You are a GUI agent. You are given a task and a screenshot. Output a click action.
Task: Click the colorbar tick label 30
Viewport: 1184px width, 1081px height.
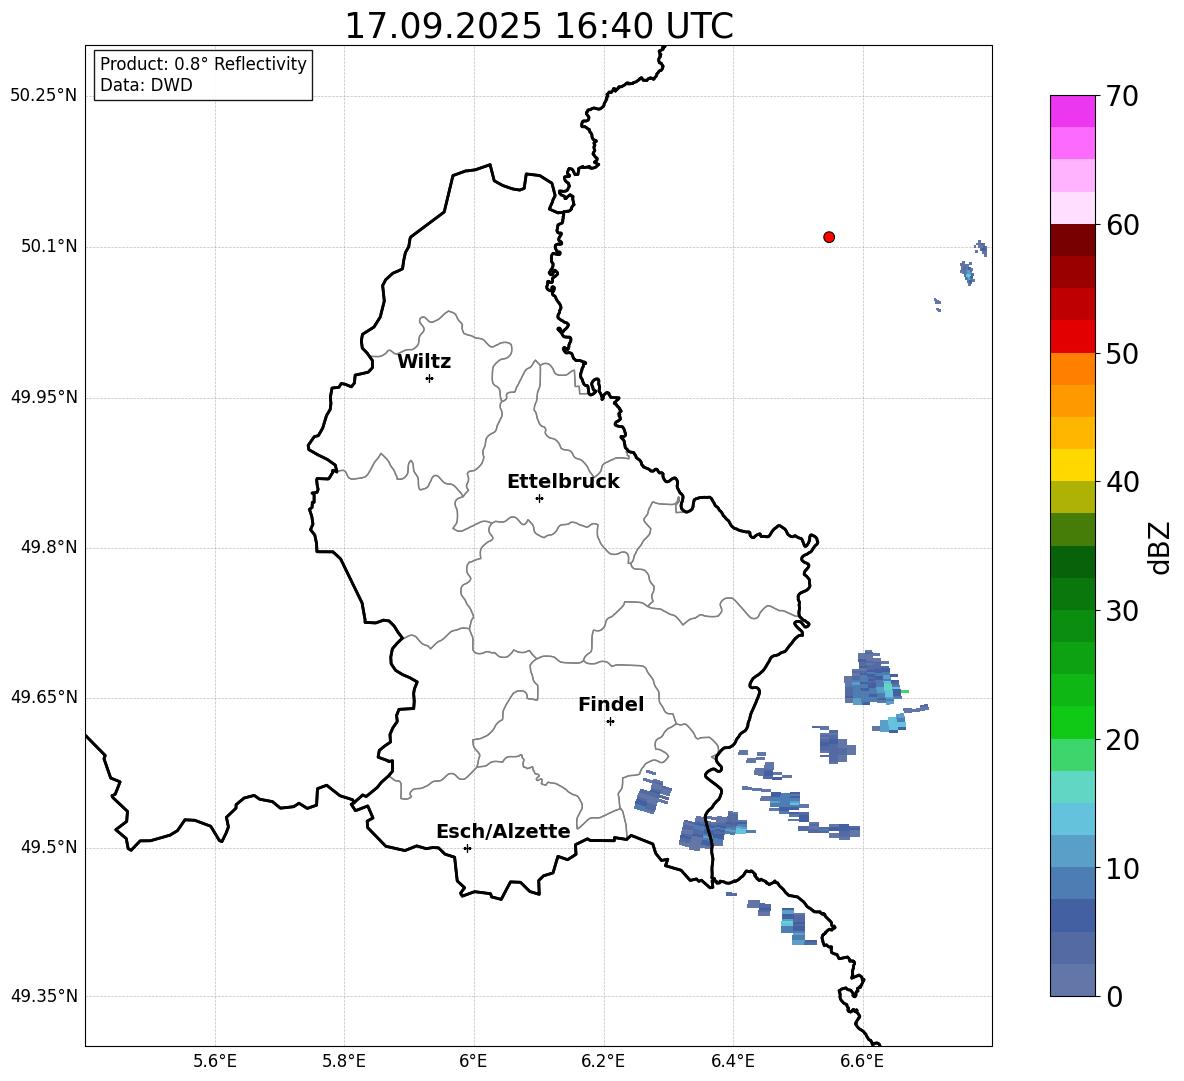[x=1122, y=611]
